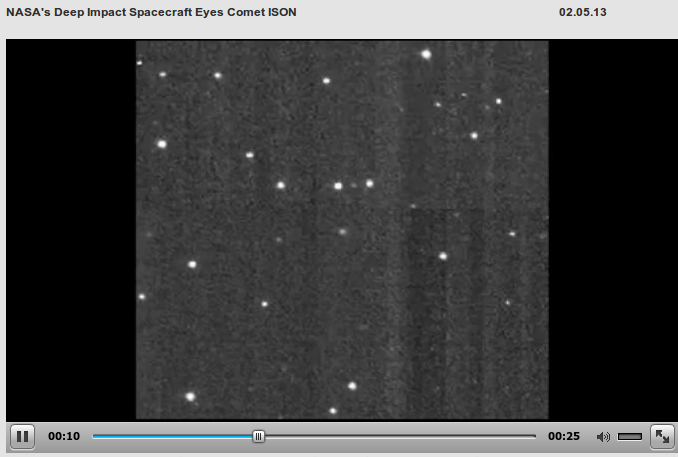Pause the video playback
The image size is (678, 457).
click(x=22, y=437)
